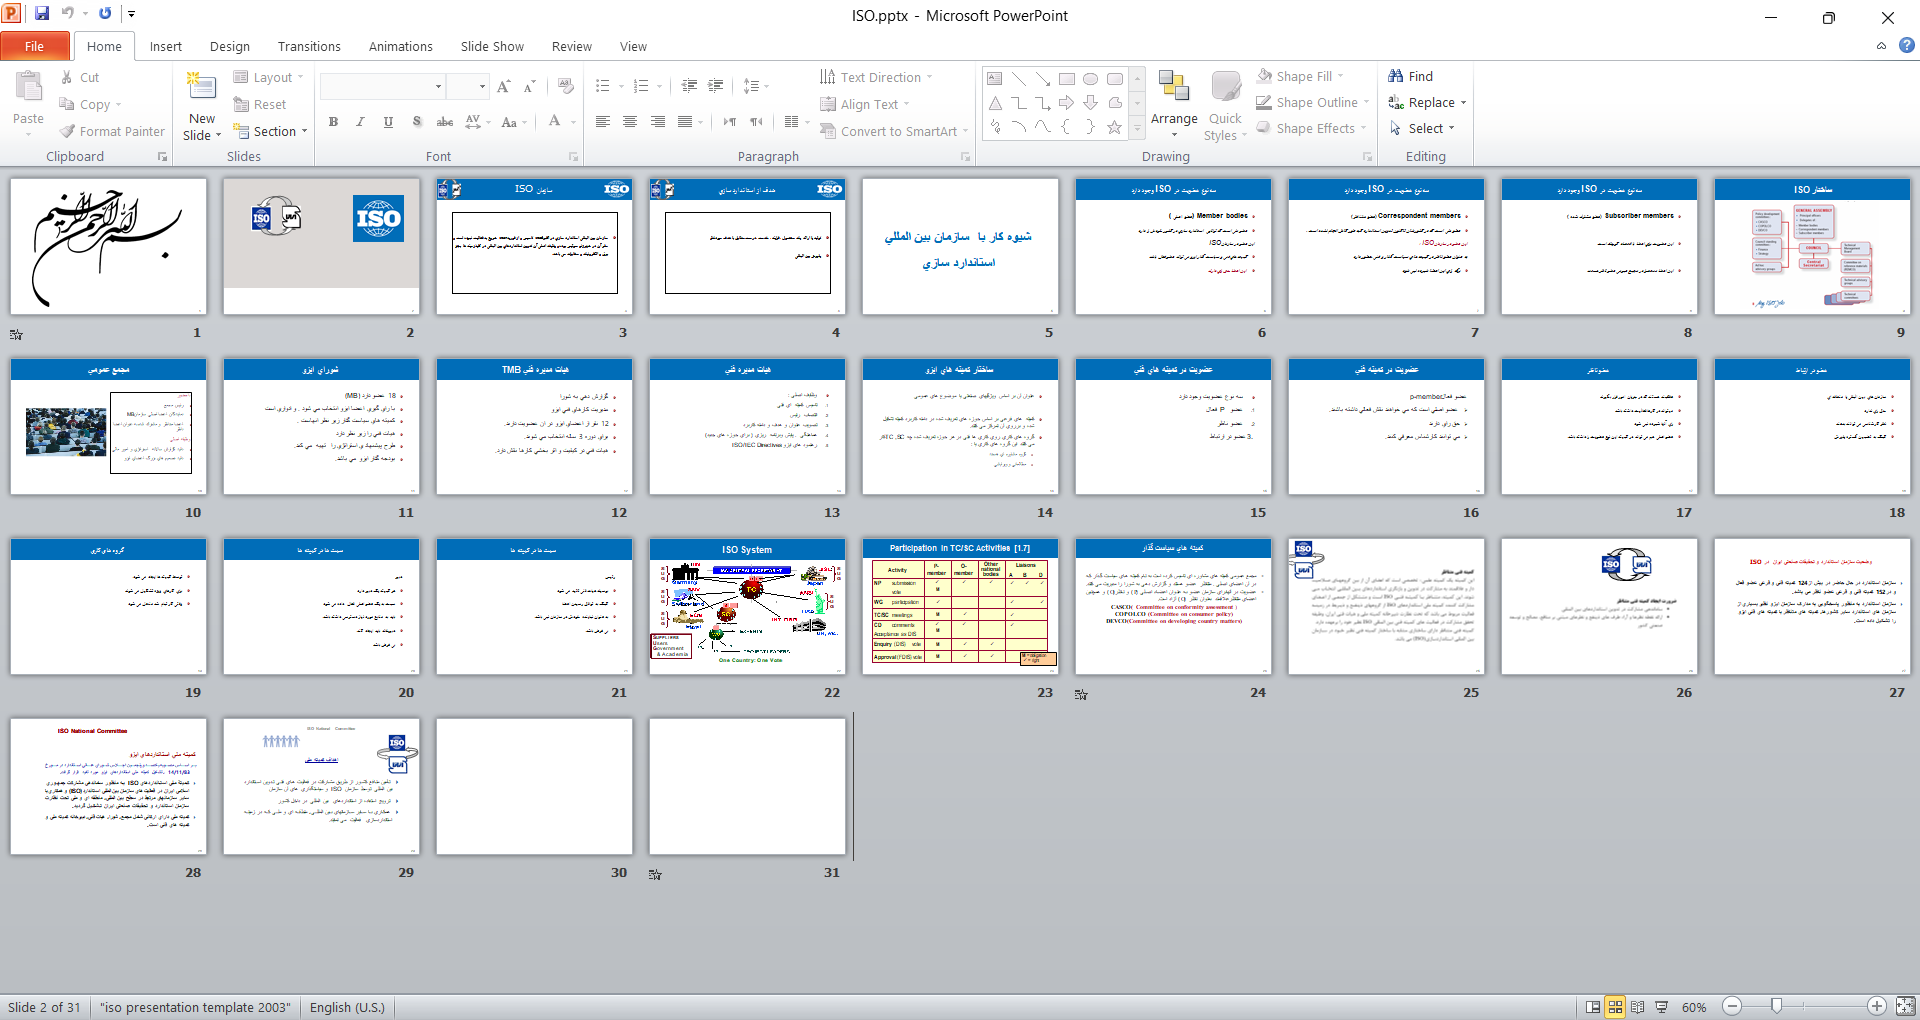Screen dimensions: 1920x1020
Task: Open the Select dropdown
Action: coord(1422,128)
